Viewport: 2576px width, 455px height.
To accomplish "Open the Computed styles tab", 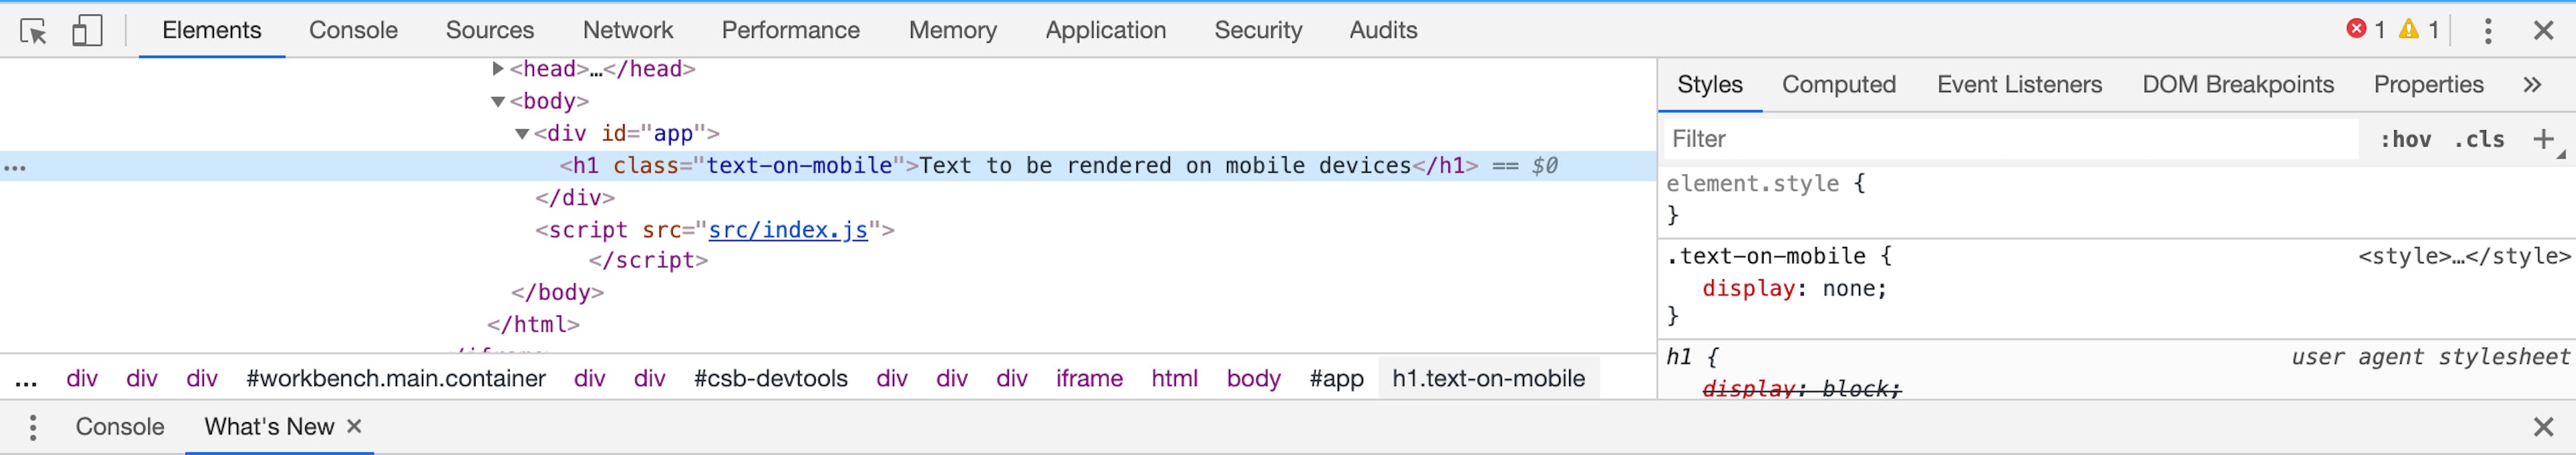I will point(1838,85).
